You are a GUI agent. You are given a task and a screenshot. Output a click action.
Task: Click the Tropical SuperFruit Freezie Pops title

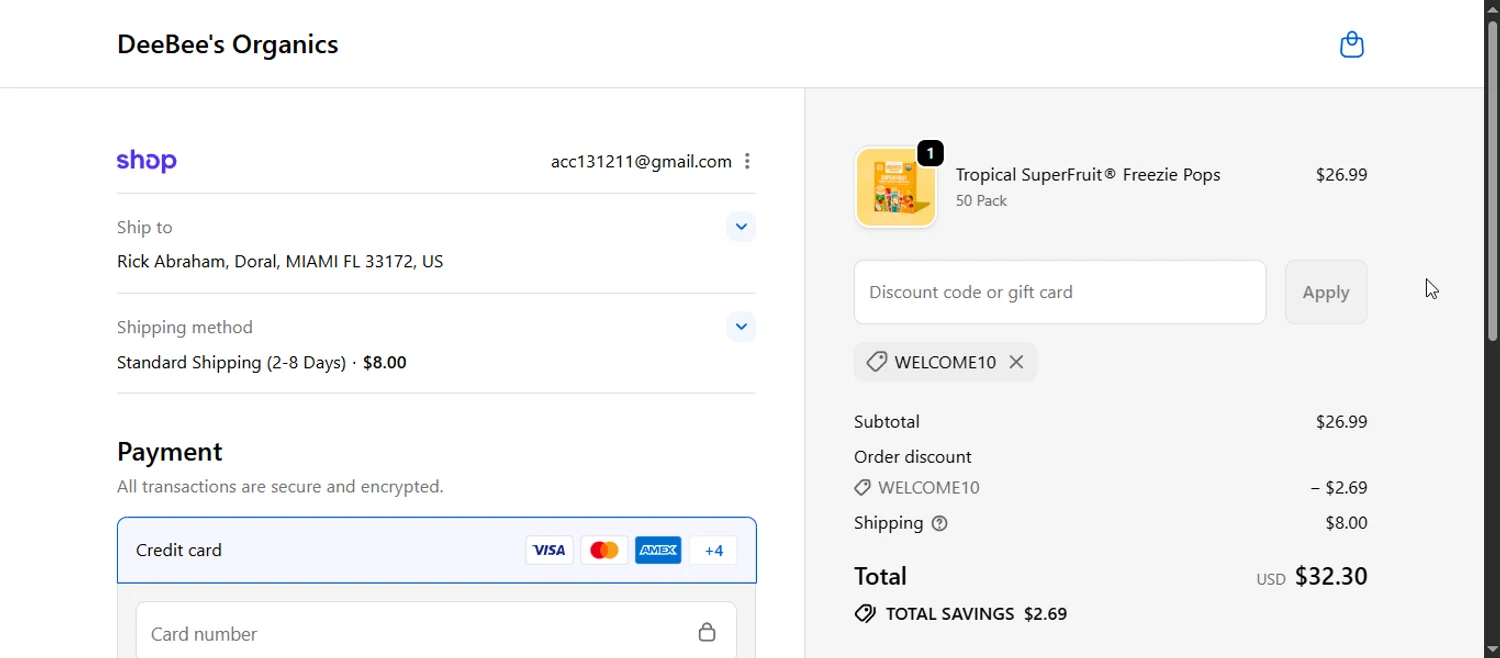pyautogui.click(x=1088, y=174)
